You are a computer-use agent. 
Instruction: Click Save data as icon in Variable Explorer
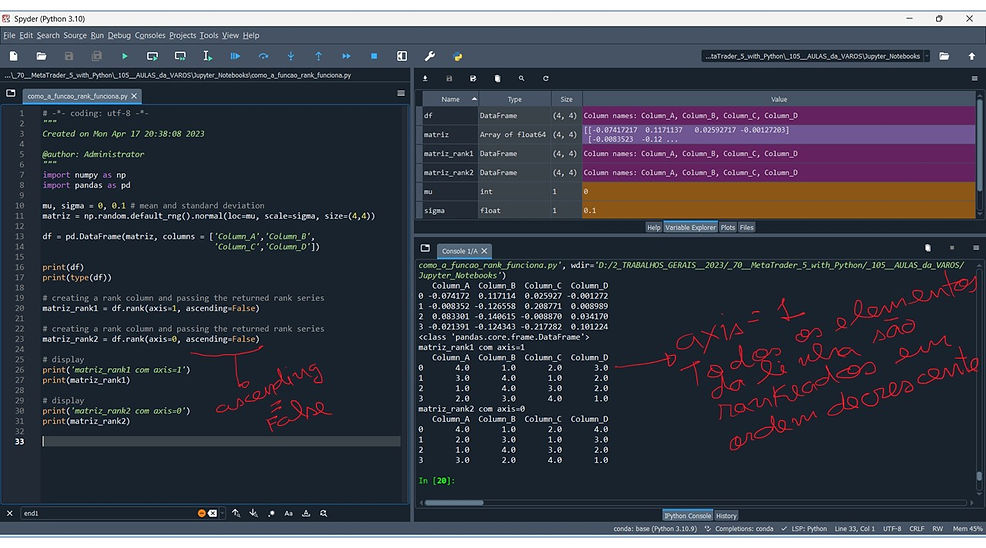[473, 79]
